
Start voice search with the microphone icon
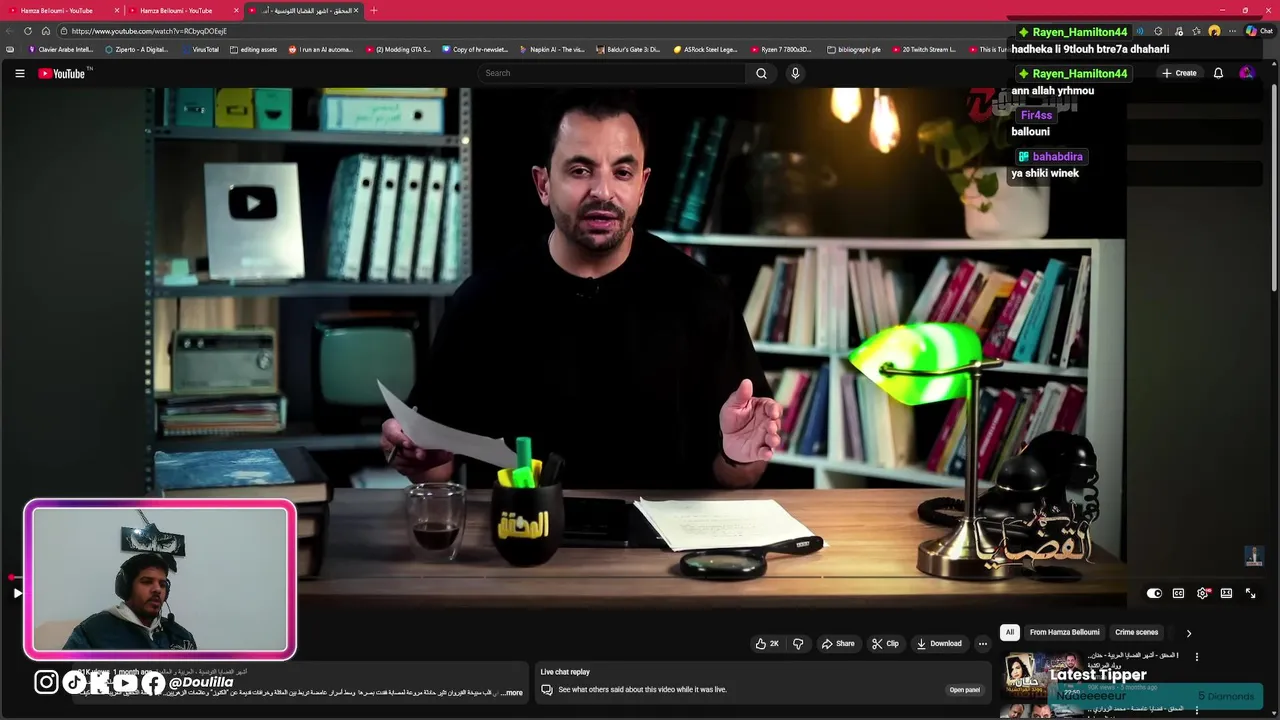tap(795, 73)
